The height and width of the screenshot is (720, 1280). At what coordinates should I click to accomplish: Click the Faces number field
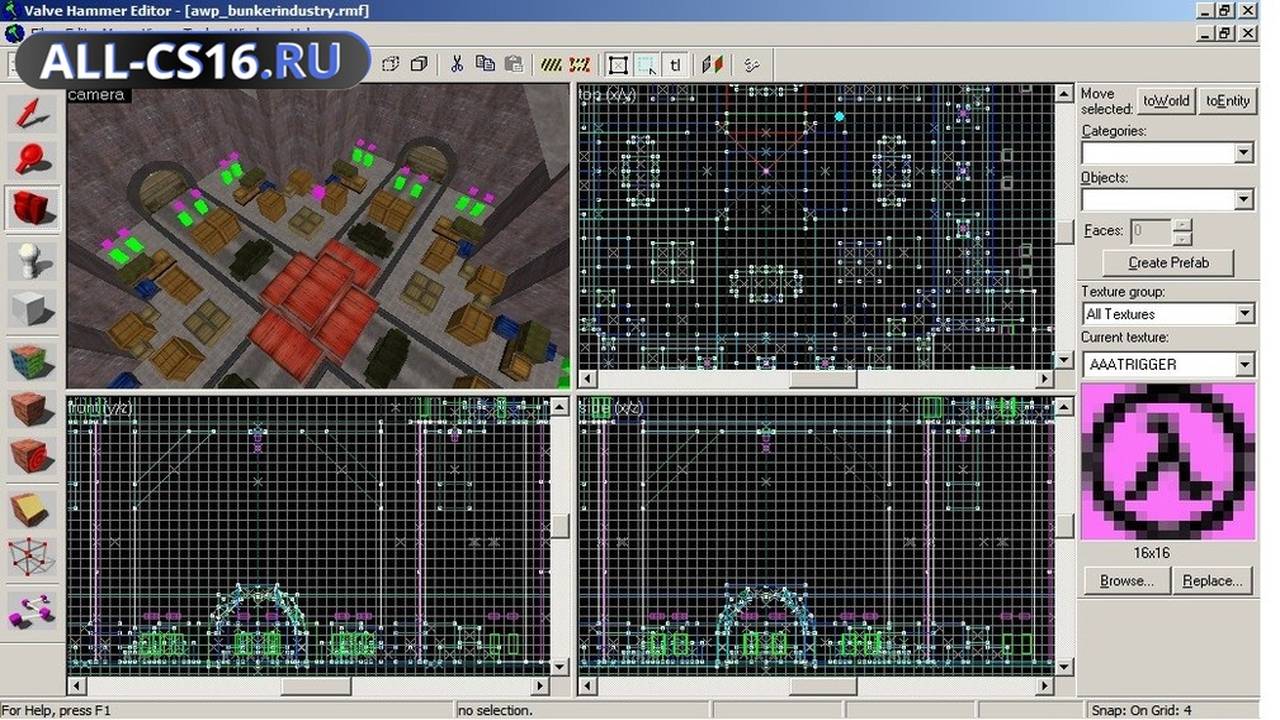pyautogui.click(x=1150, y=232)
